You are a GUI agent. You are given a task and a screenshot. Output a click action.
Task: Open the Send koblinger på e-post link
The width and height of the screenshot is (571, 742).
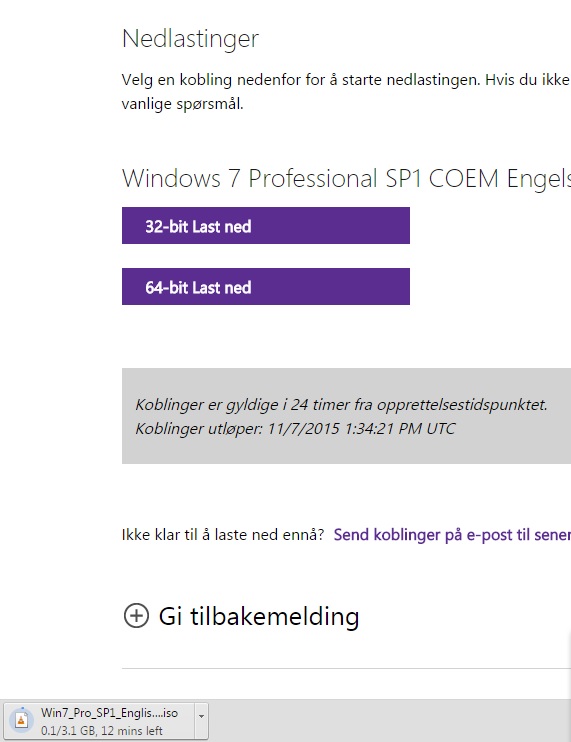click(452, 535)
